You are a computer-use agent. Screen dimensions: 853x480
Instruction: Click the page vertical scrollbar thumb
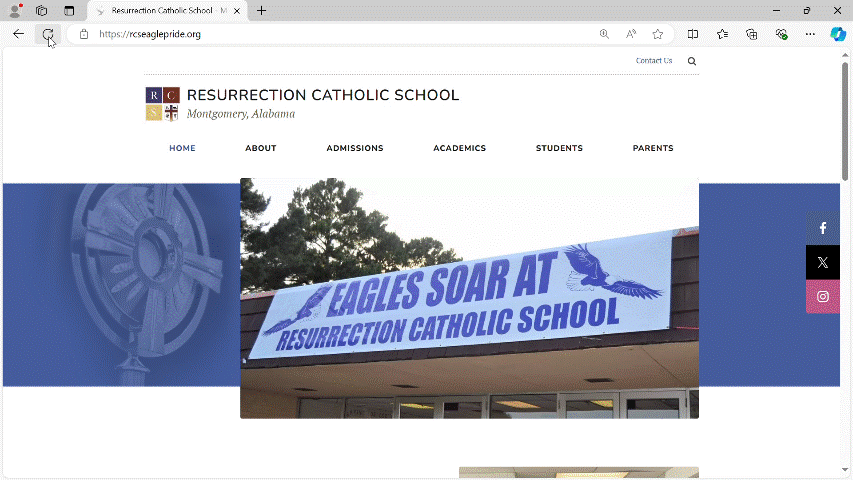coord(845,121)
